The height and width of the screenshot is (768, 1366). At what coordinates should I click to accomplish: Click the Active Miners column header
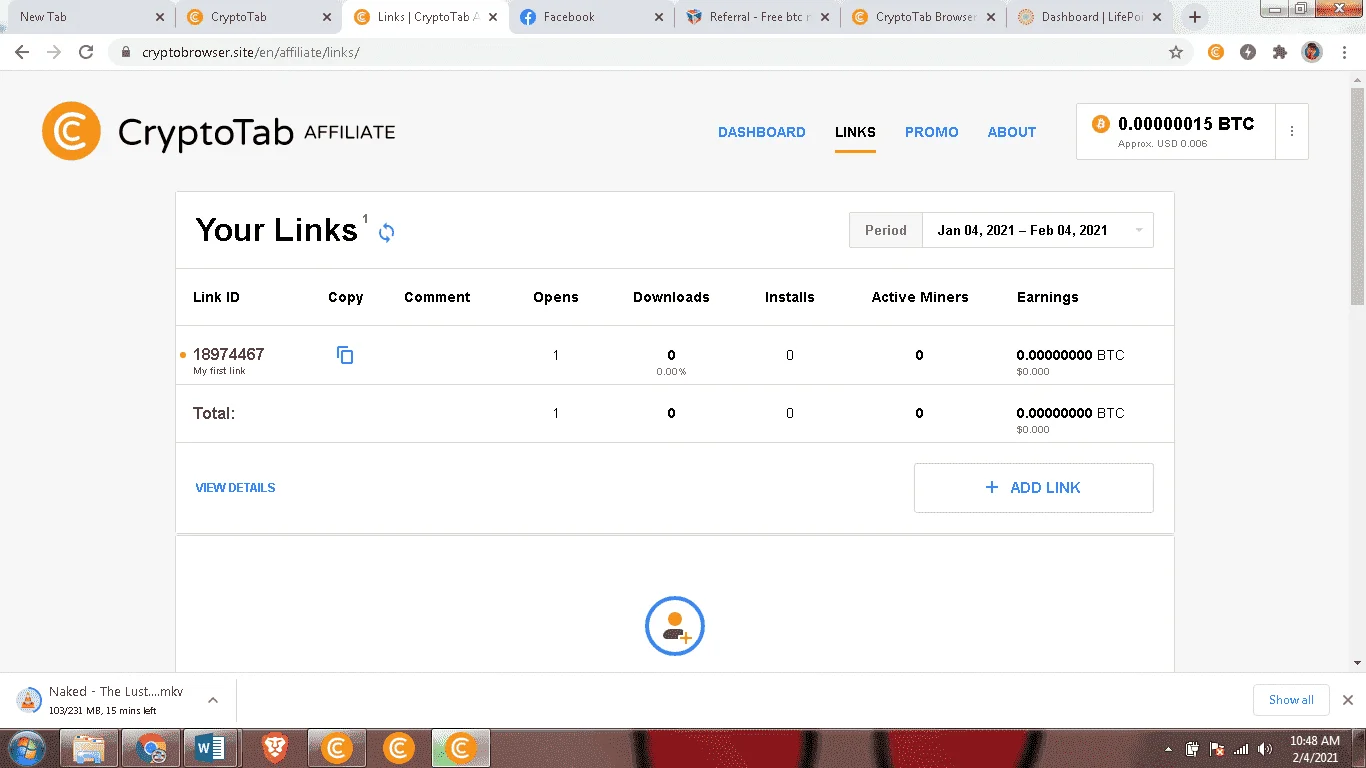[x=920, y=297]
